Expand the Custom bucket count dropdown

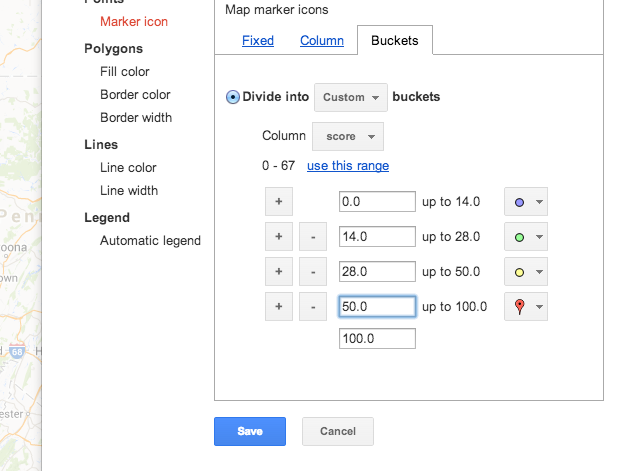351,98
